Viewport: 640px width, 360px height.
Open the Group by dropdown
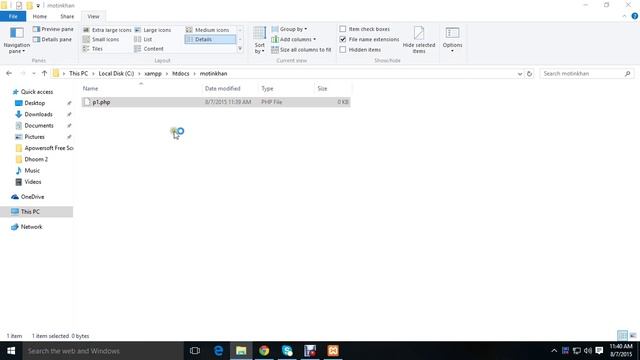click(x=289, y=29)
